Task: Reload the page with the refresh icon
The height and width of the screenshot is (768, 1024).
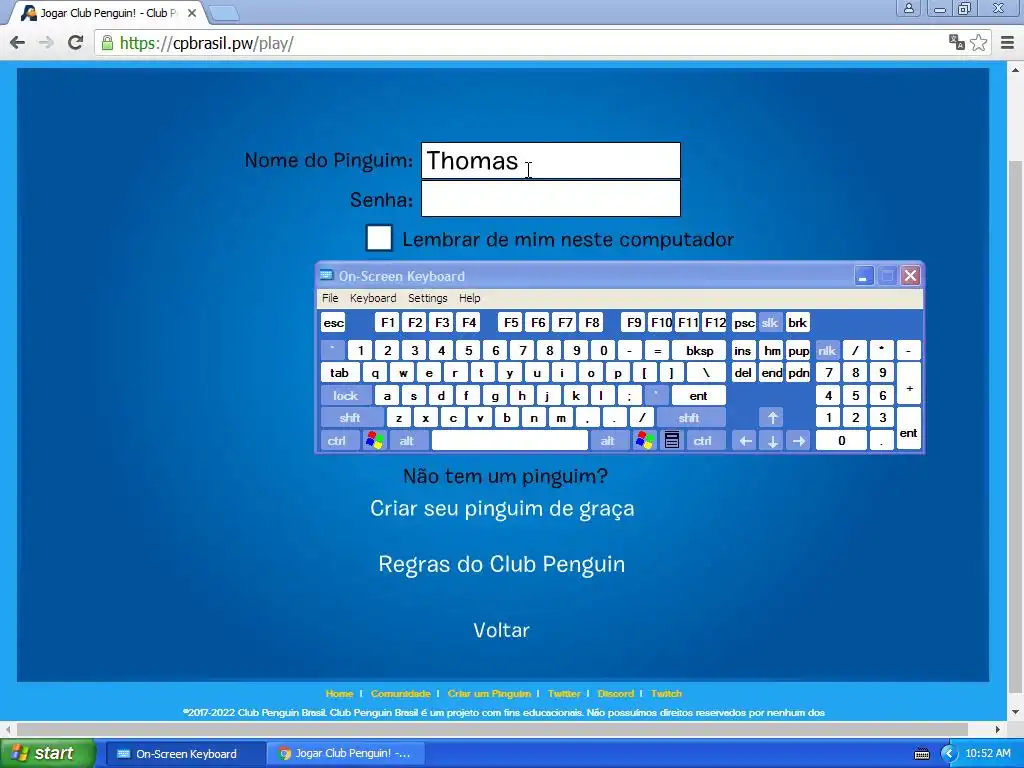Action: pos(75,43)
